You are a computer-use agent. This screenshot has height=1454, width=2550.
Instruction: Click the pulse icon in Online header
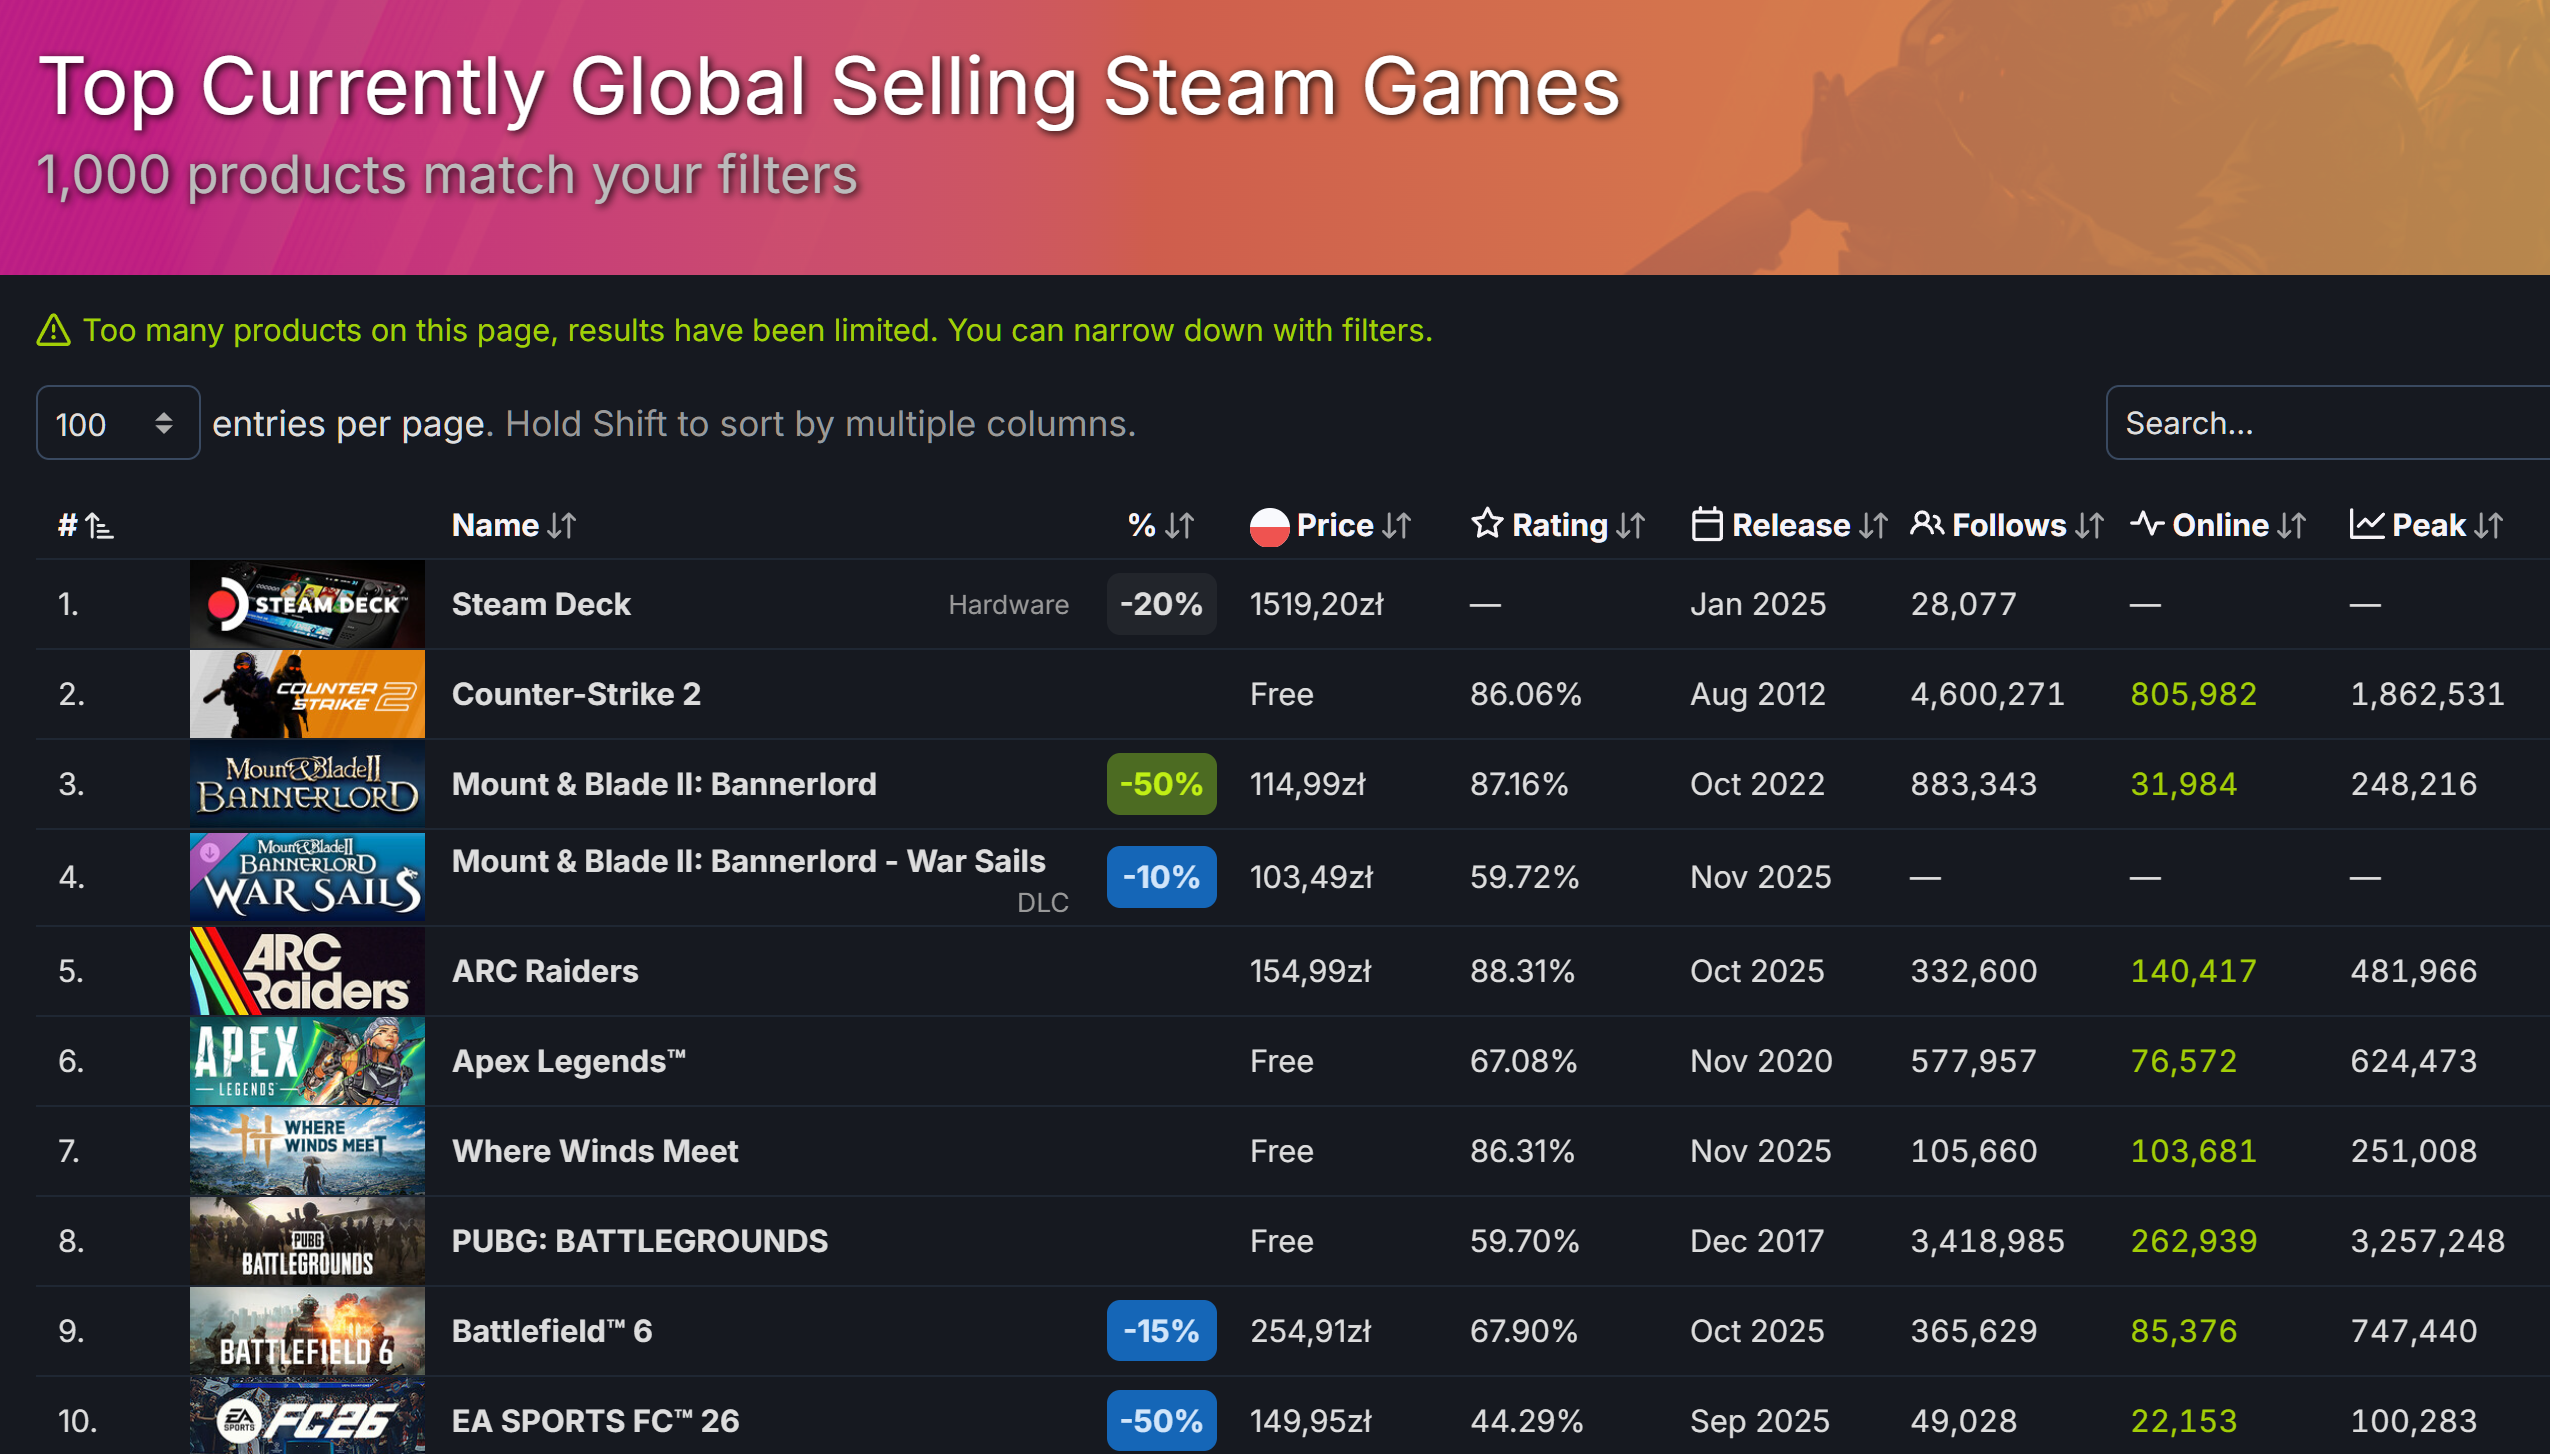2146,524
